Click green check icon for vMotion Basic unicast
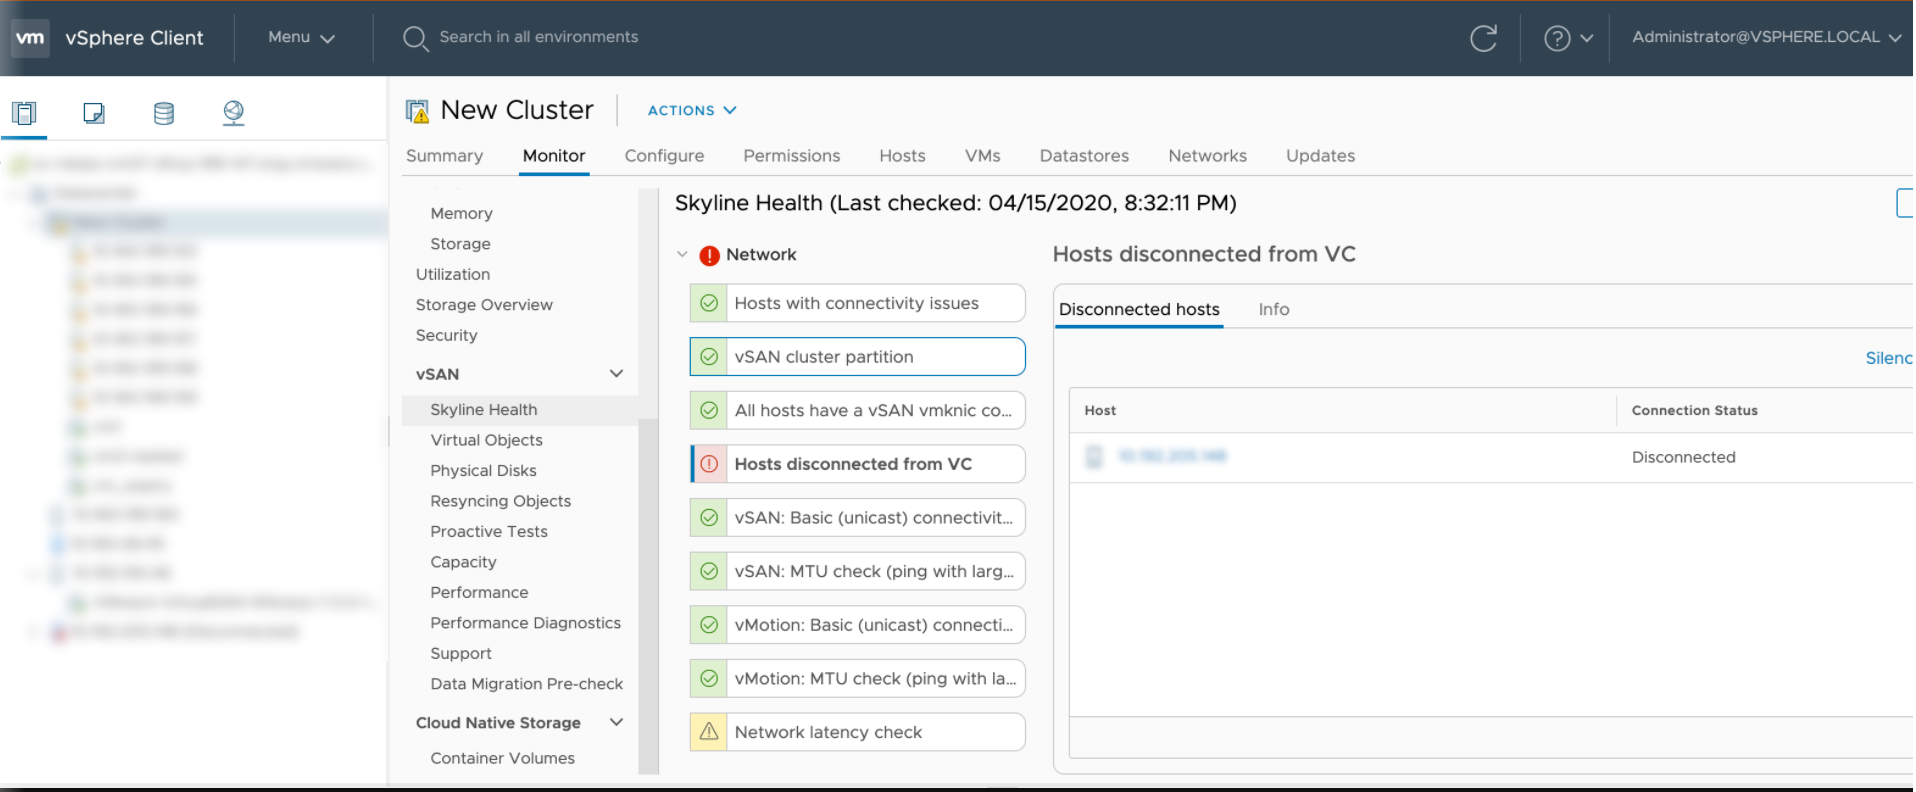Viewport: 1916px width, 792px height. [709, 625]
